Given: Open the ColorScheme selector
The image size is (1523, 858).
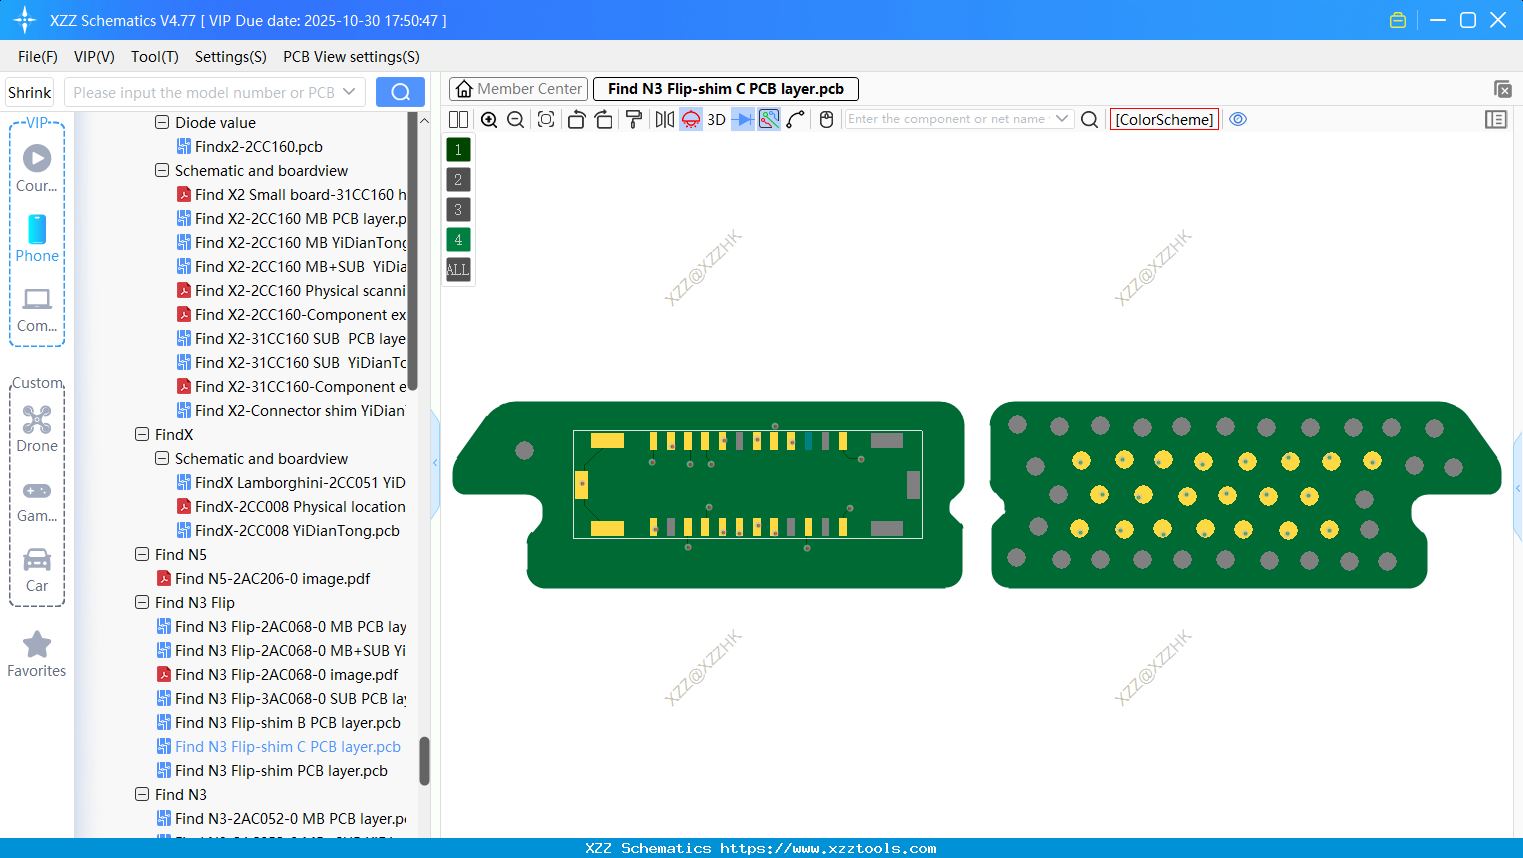Looking at the screenshot, I should click(x=1164, y=119).
